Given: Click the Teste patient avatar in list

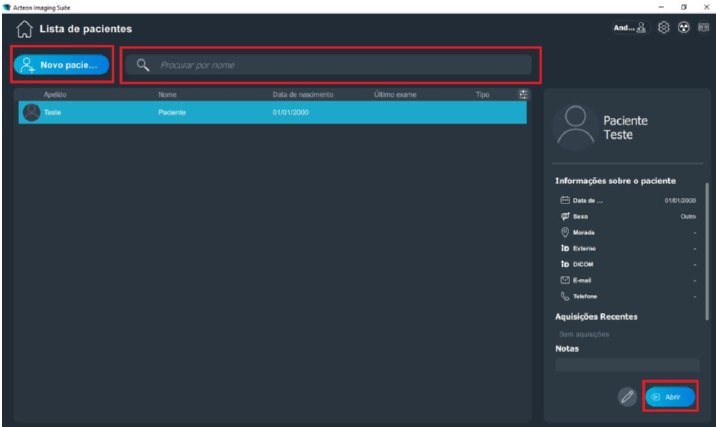Looking at the screenshot, I should (x=32, y=113).
